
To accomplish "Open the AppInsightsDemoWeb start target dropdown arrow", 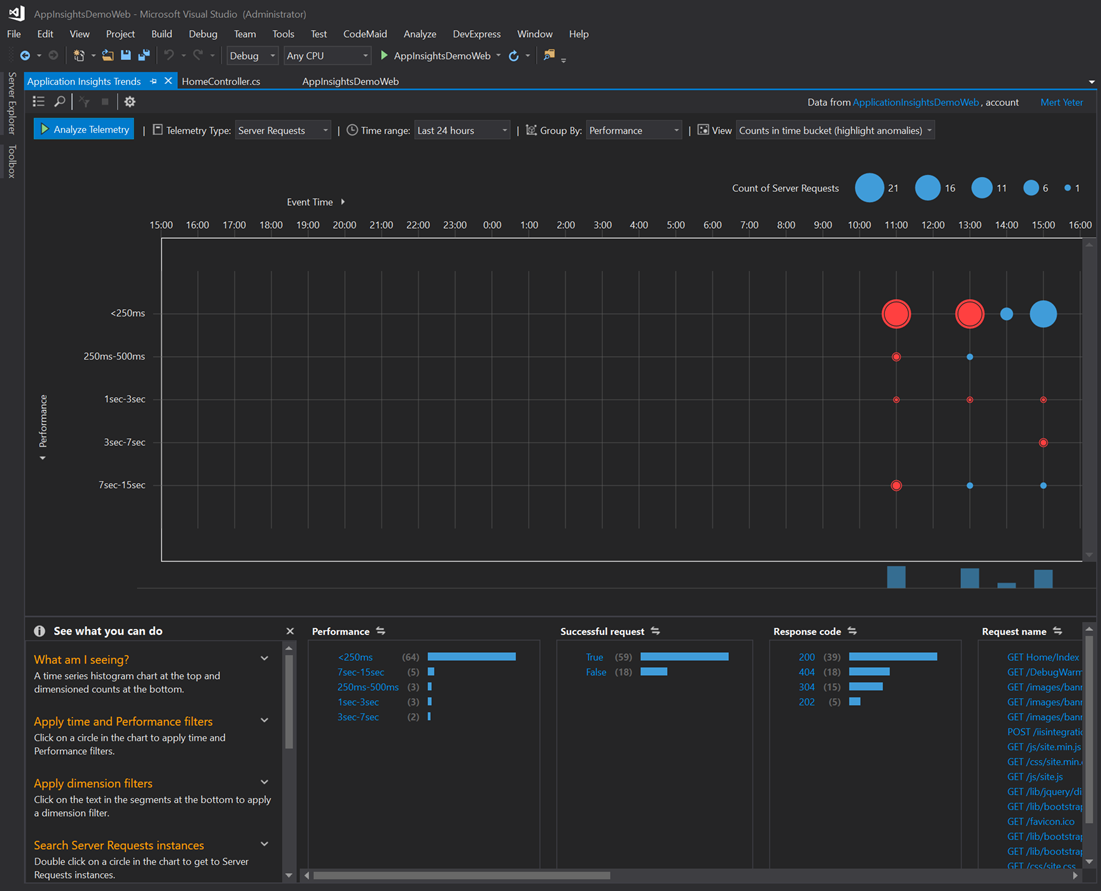I will [499, 55].
